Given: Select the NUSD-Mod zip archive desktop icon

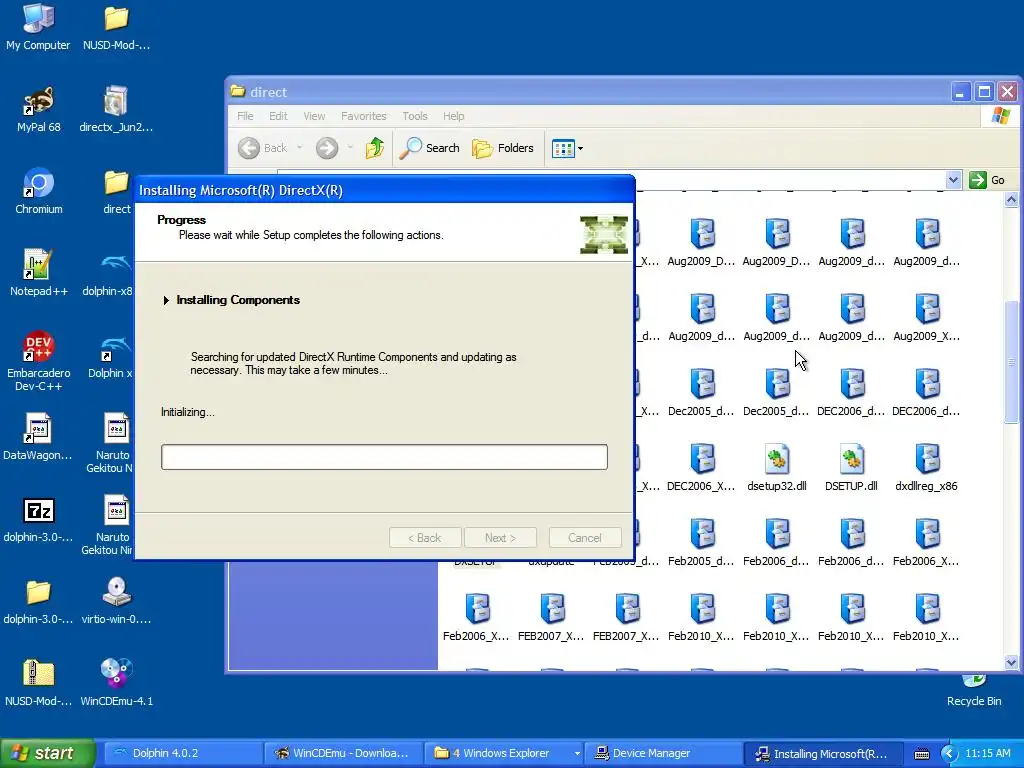Looking at the screenshot, I should coord(38,683).
